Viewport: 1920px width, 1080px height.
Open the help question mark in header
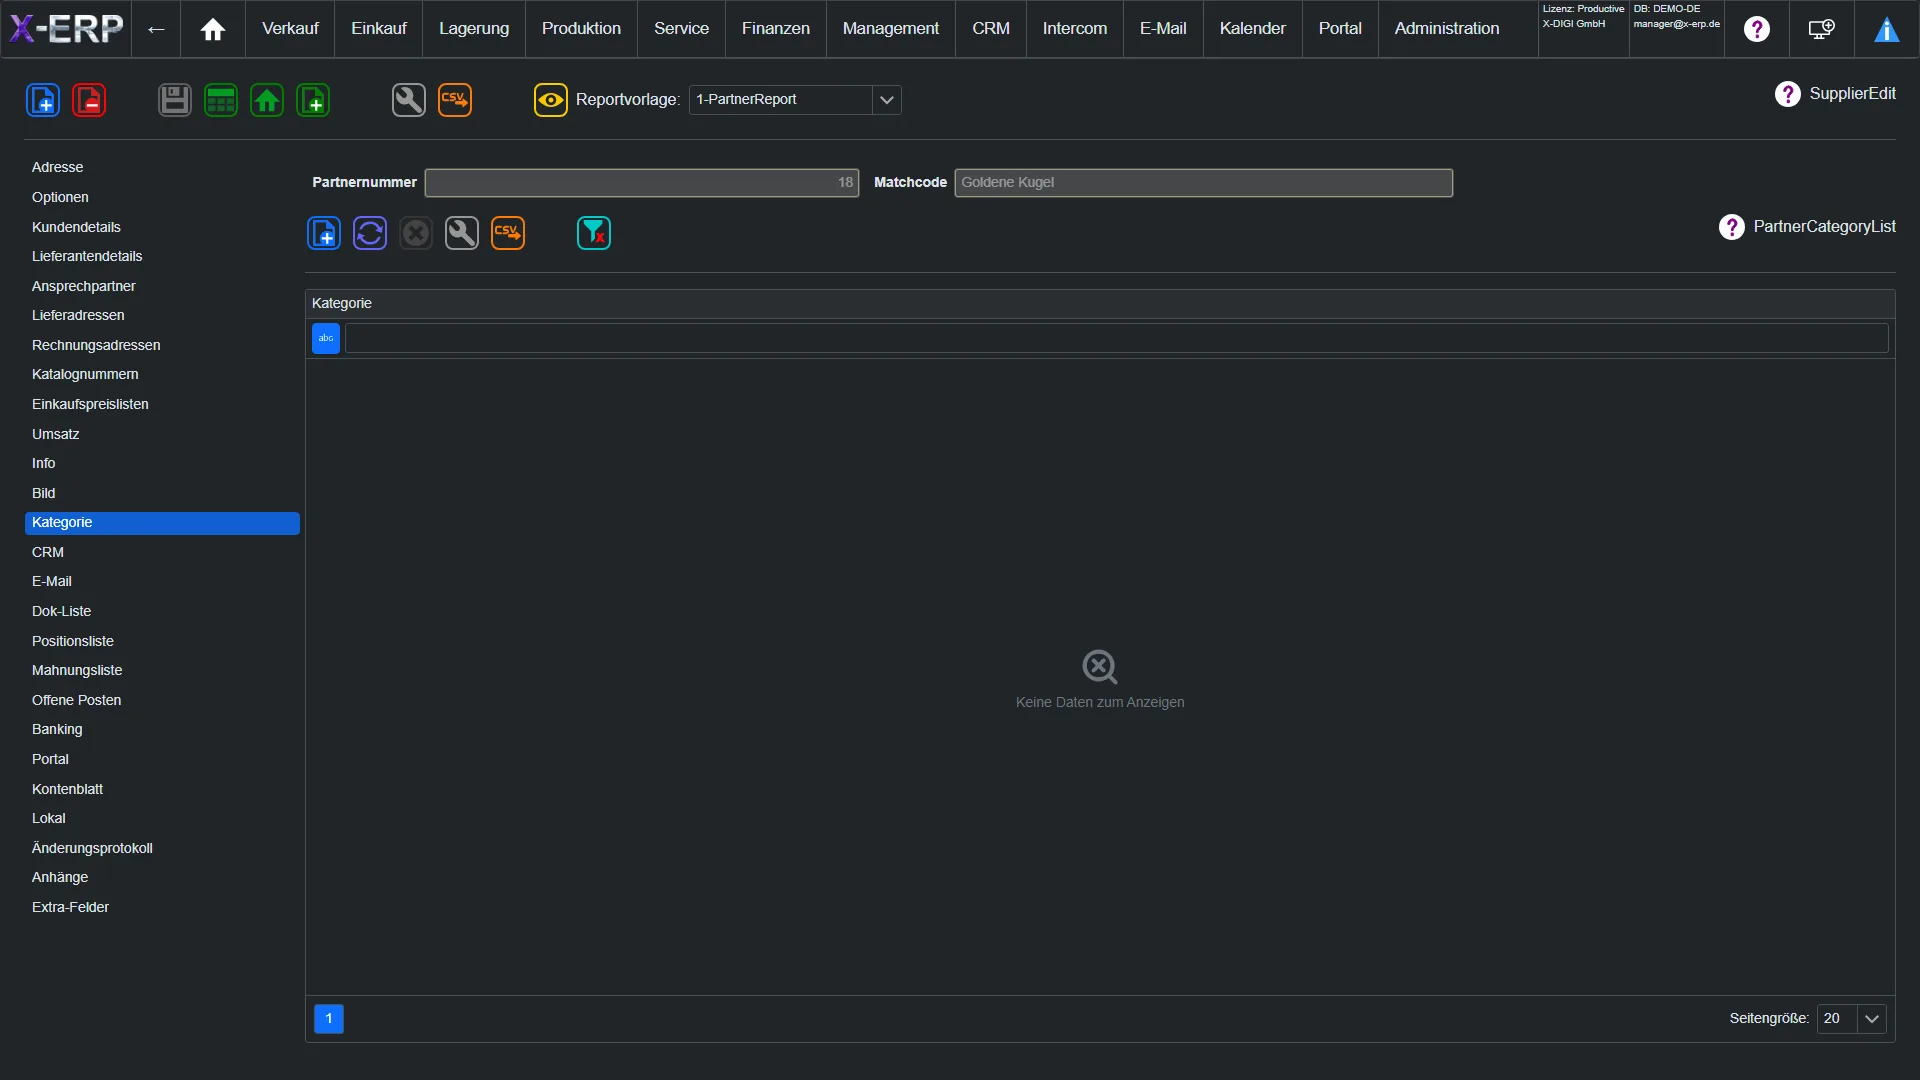click(1756, 29)
